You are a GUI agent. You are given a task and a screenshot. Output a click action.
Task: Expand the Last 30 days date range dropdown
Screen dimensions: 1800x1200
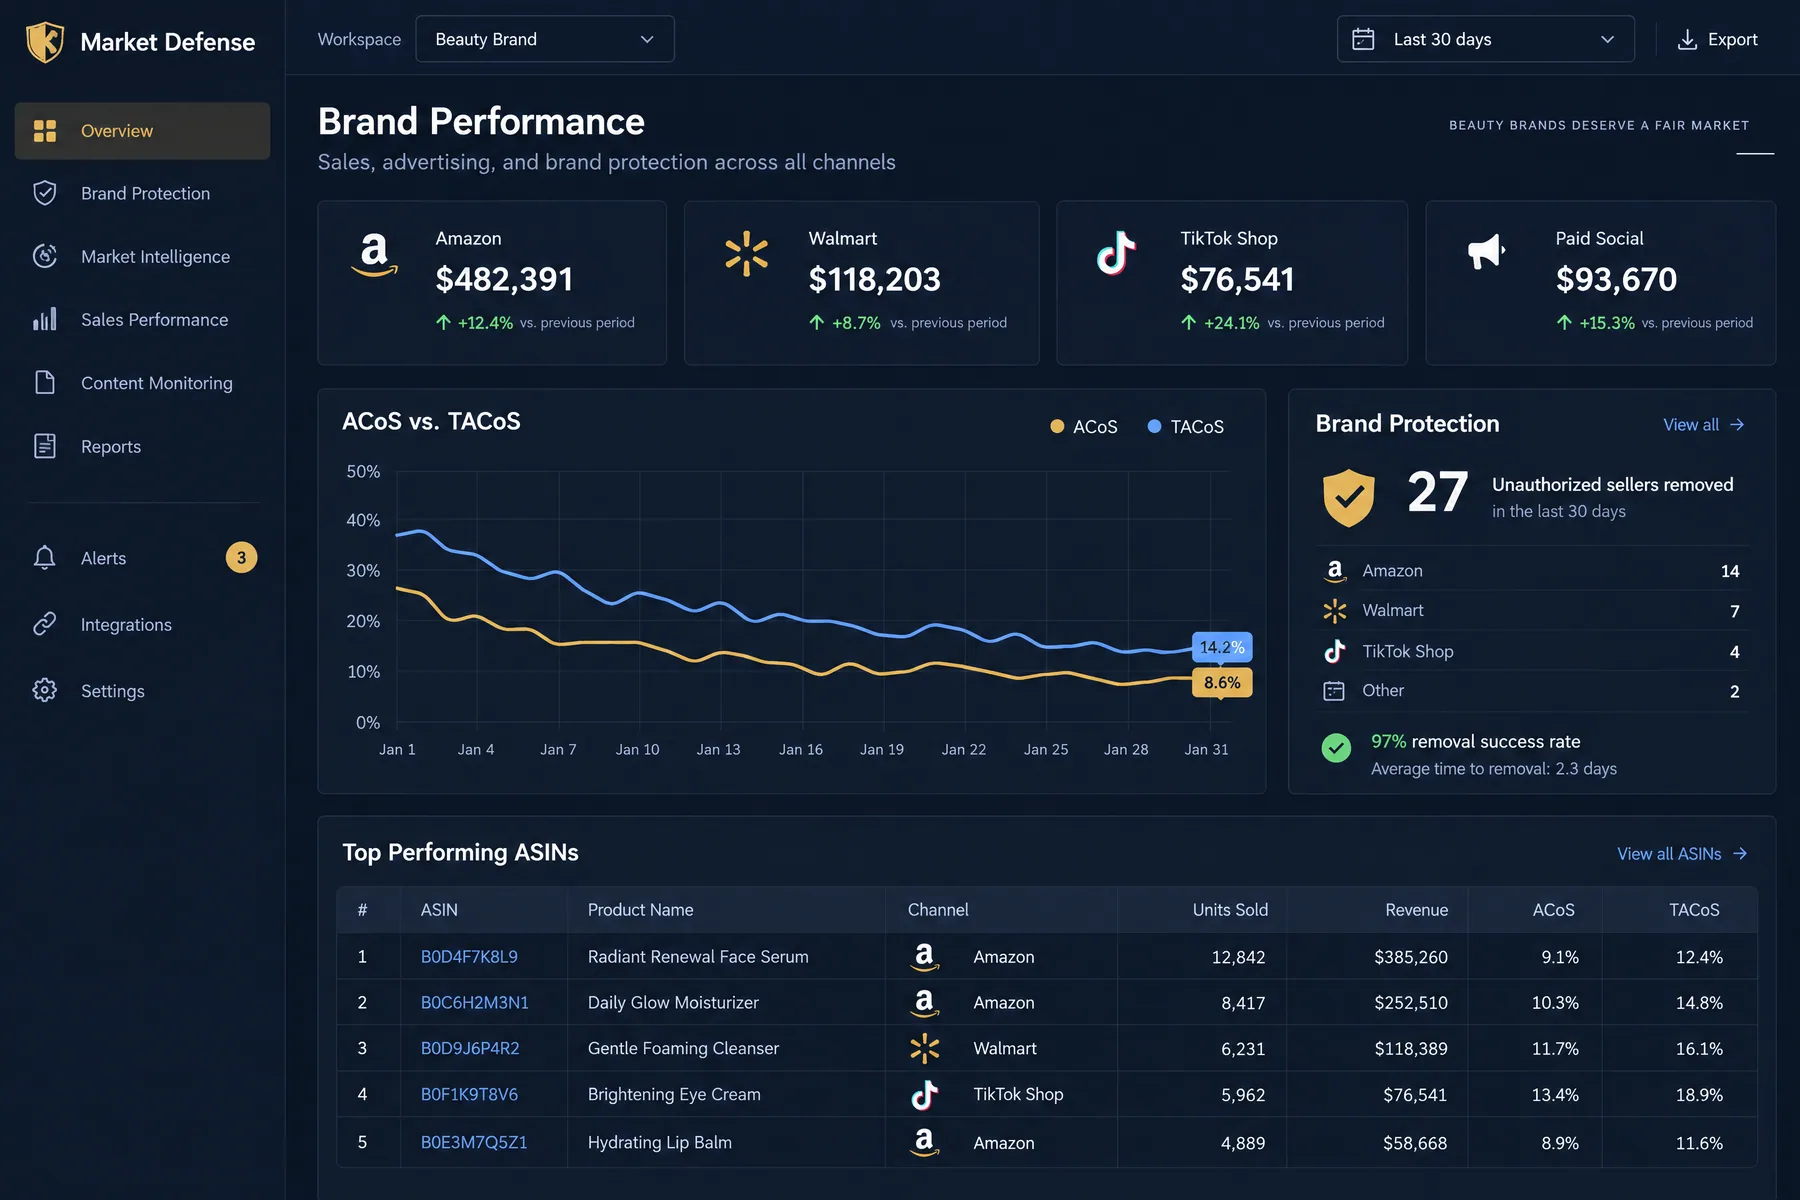1486,39
